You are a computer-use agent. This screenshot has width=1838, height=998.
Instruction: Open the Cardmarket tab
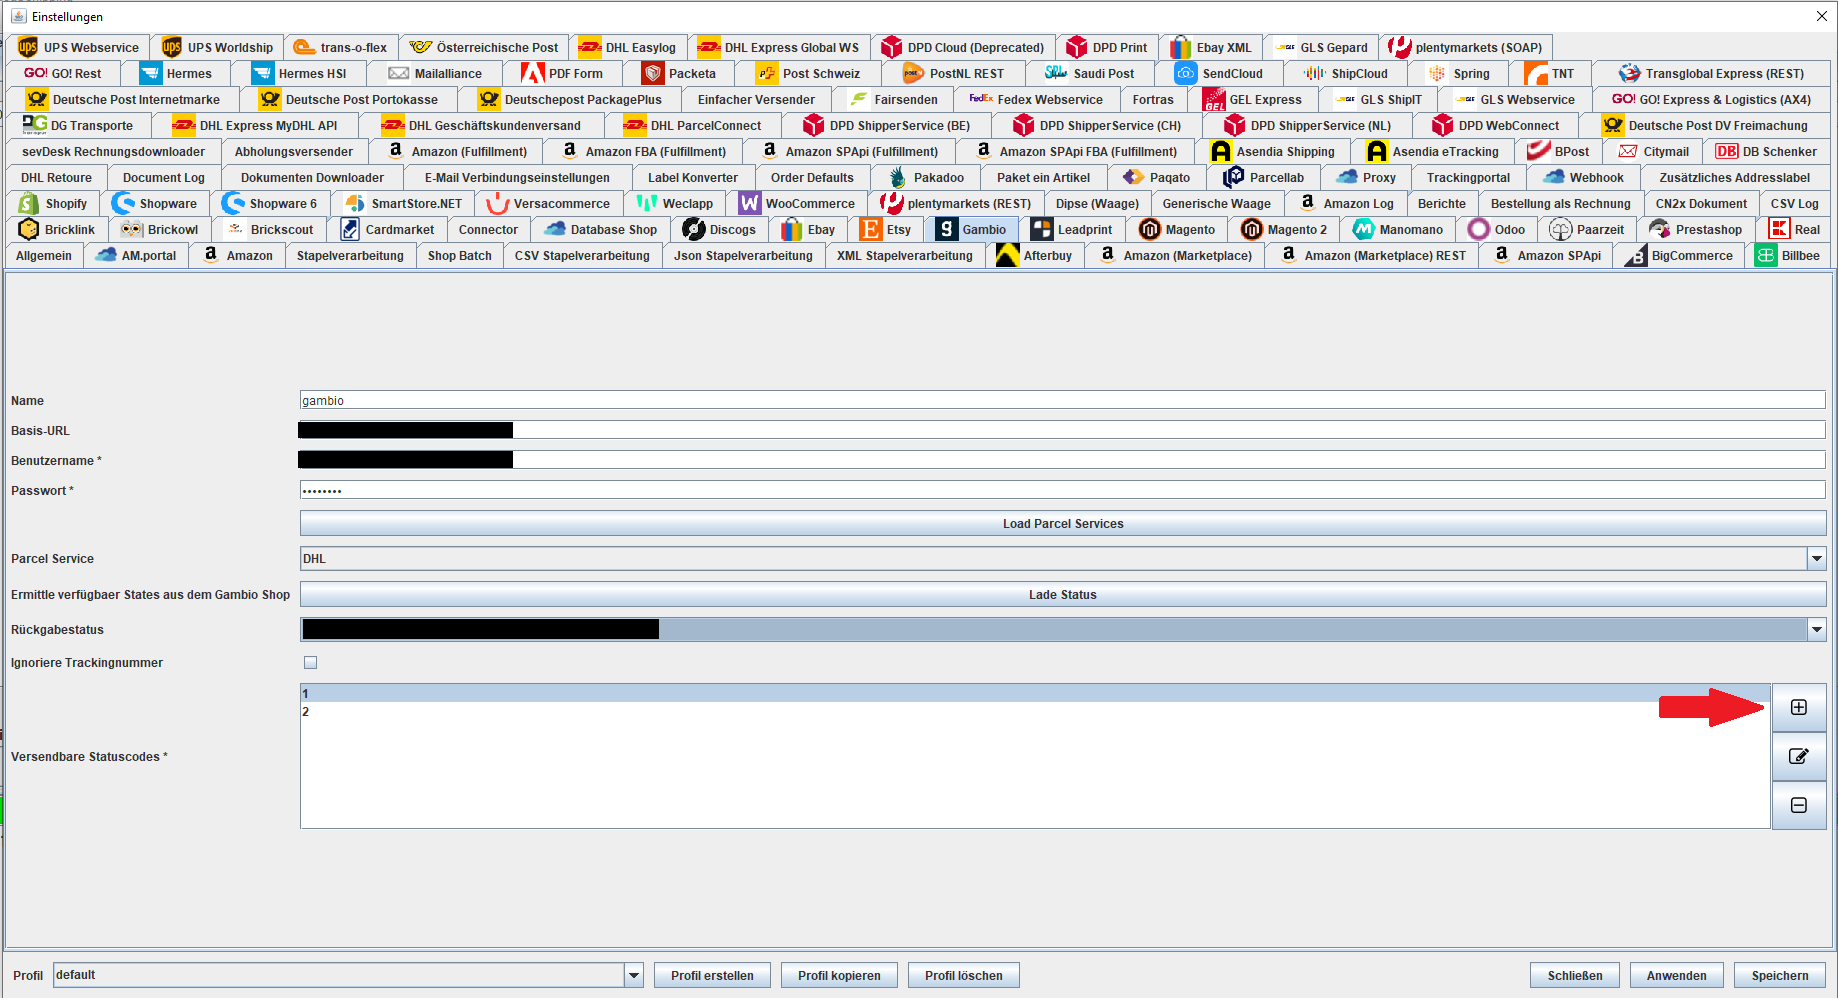click(x=387, y=229)
